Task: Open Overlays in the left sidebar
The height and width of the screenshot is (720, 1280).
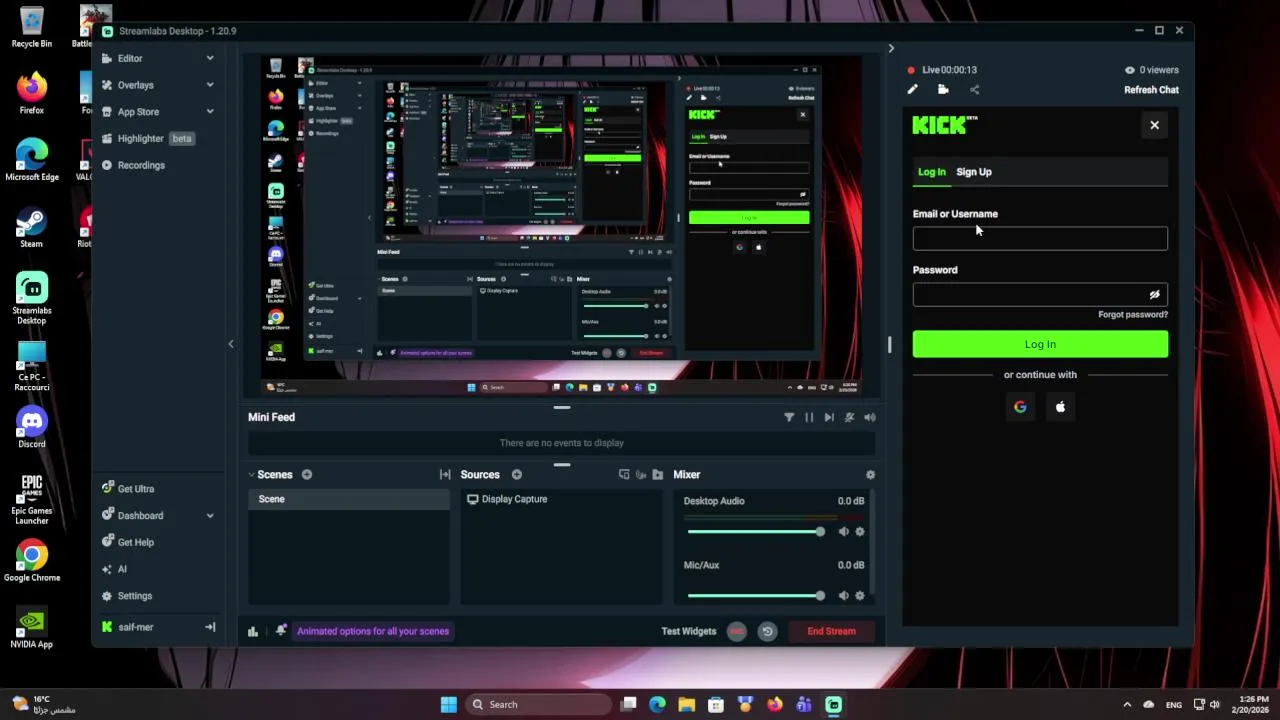Action: click(135, 85)
